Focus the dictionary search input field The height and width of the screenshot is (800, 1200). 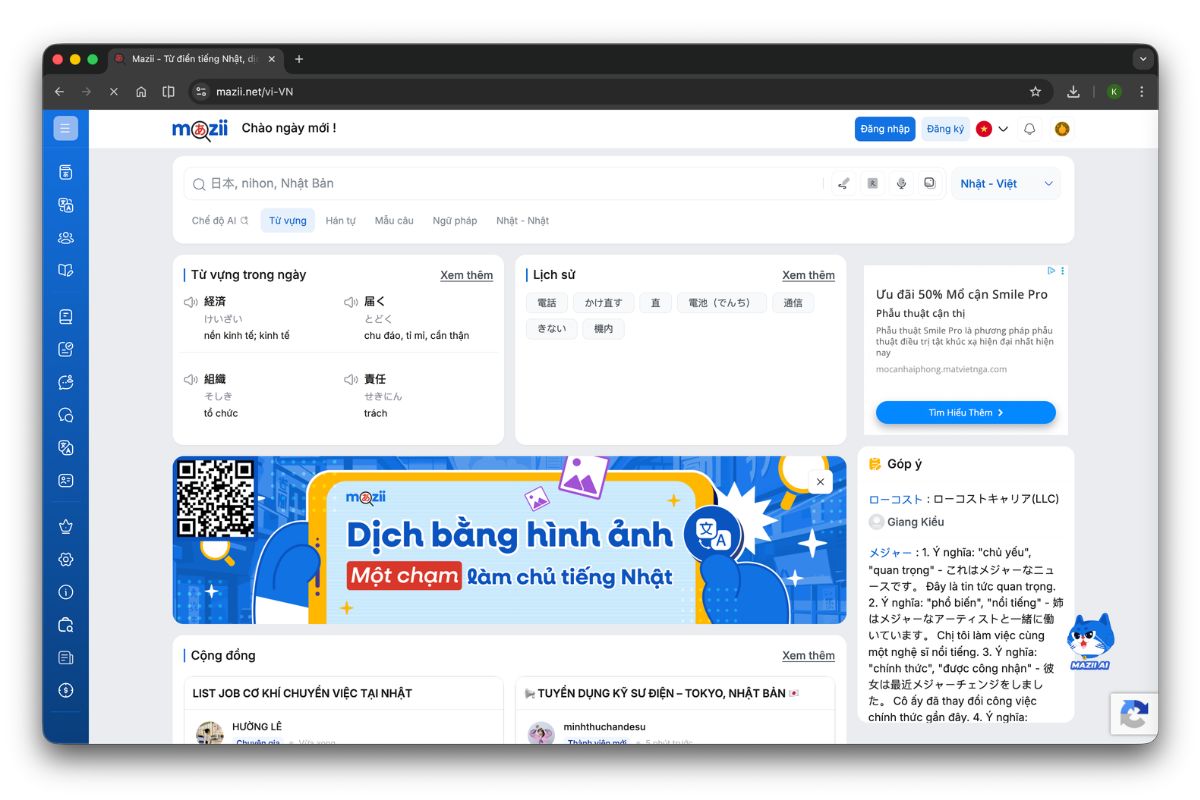pos(503,184)
